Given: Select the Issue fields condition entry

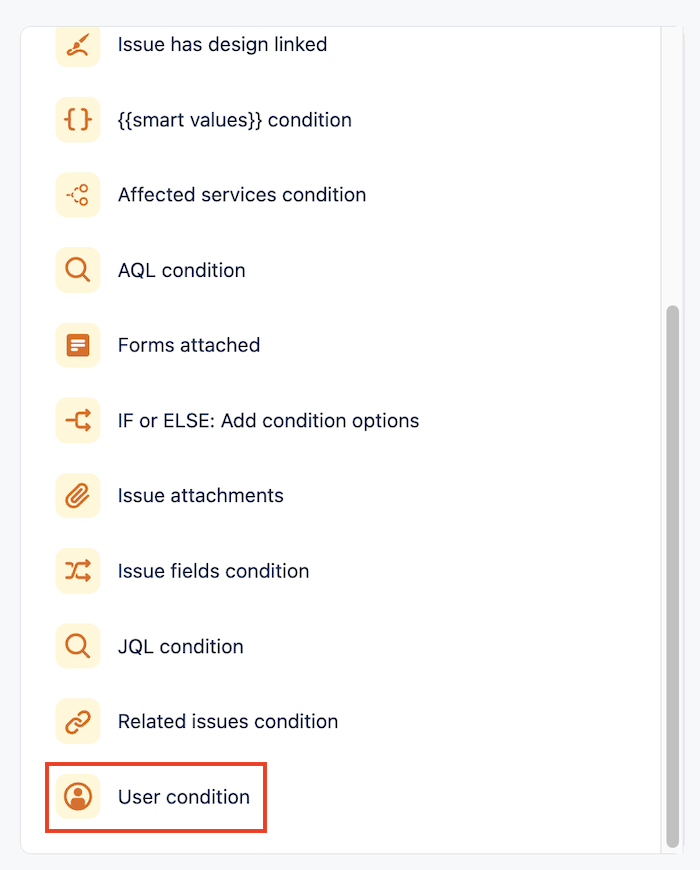Looking at the screenshot, I should coord(213,571).
